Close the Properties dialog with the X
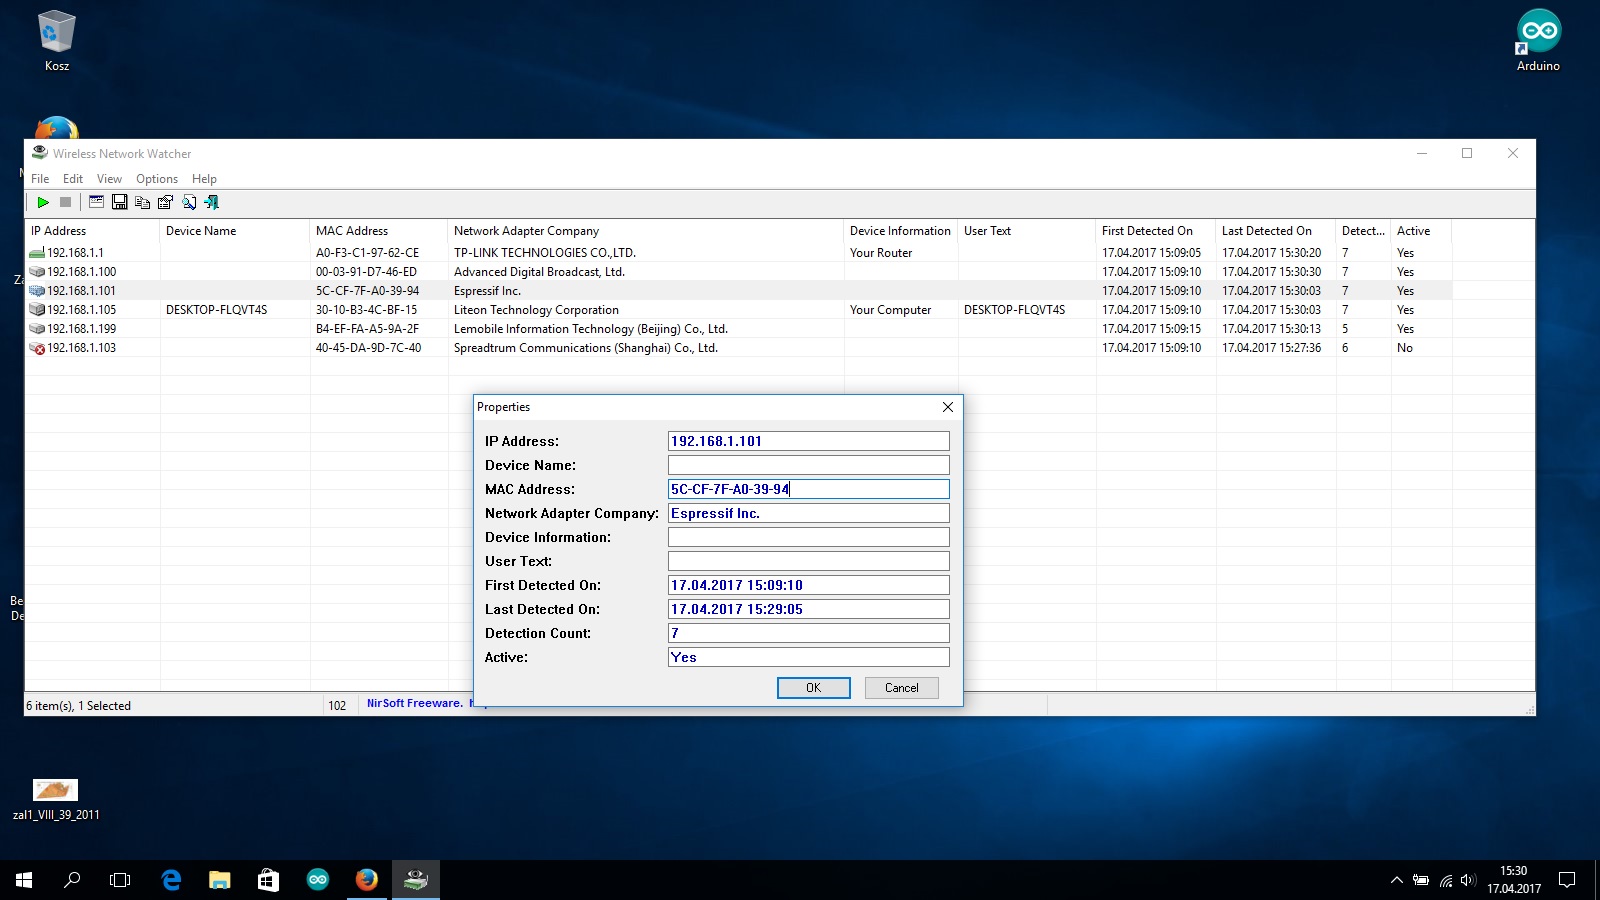The width and height of the screenshot is (1600, 900). (x=948, y=407)
